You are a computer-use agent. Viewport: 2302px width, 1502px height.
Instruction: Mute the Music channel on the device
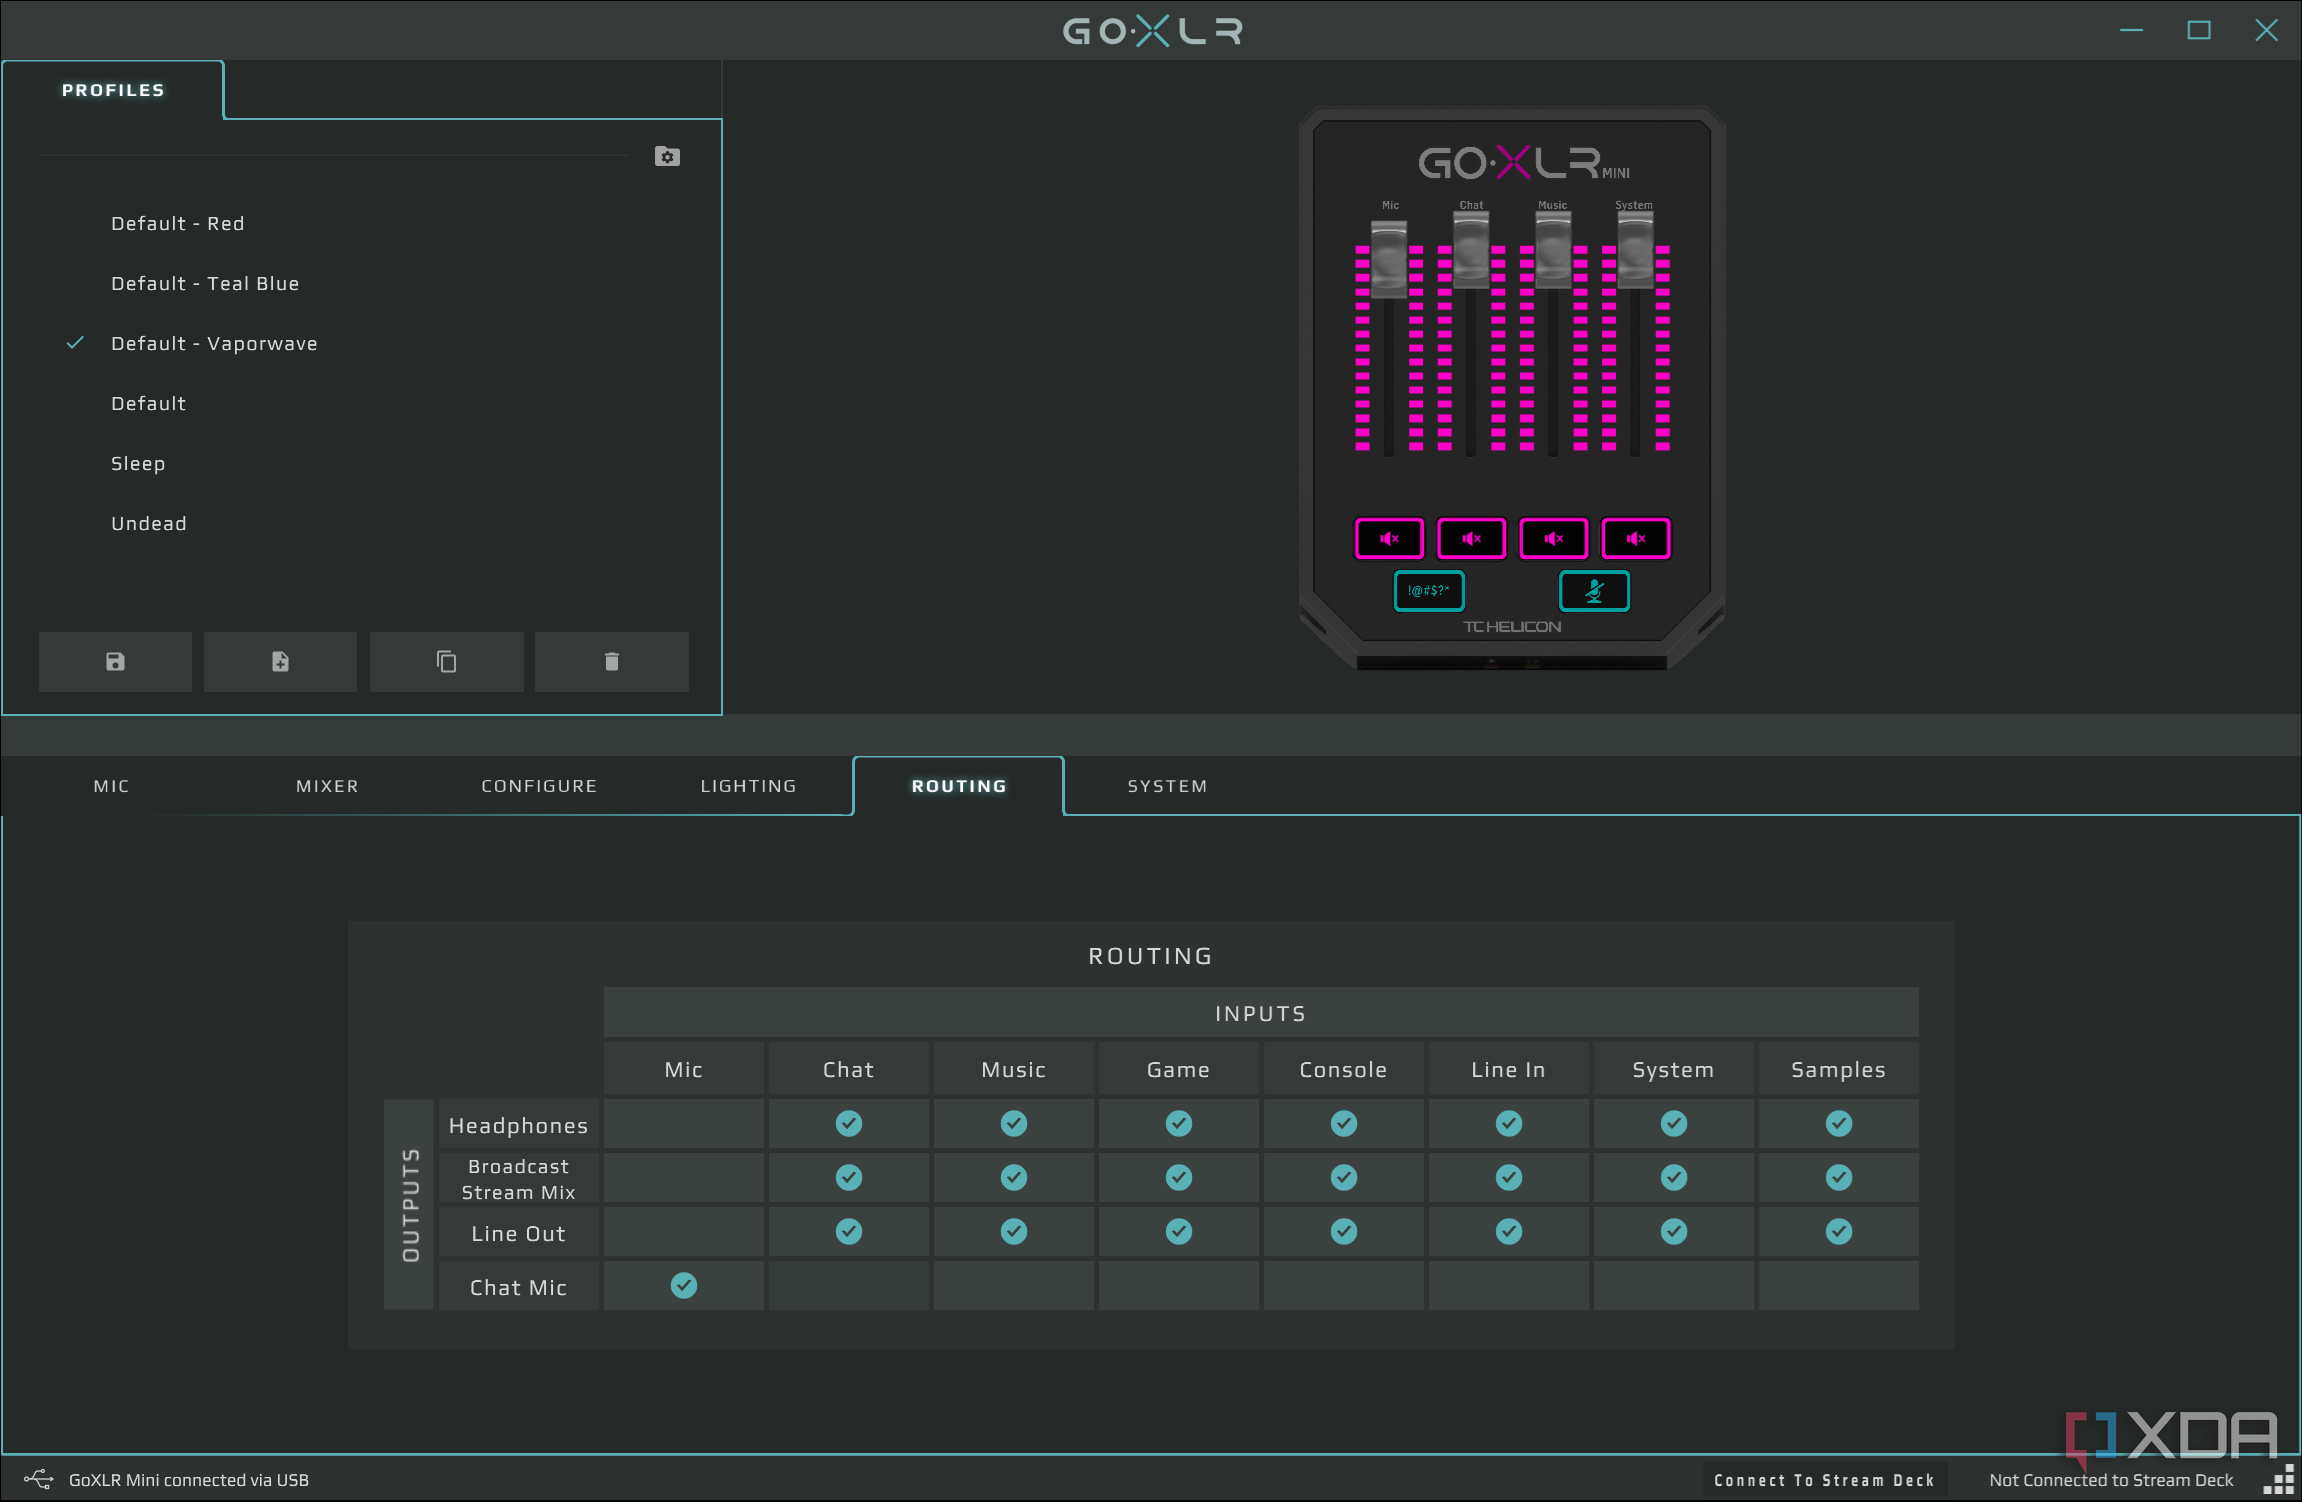click(1553, 538)
